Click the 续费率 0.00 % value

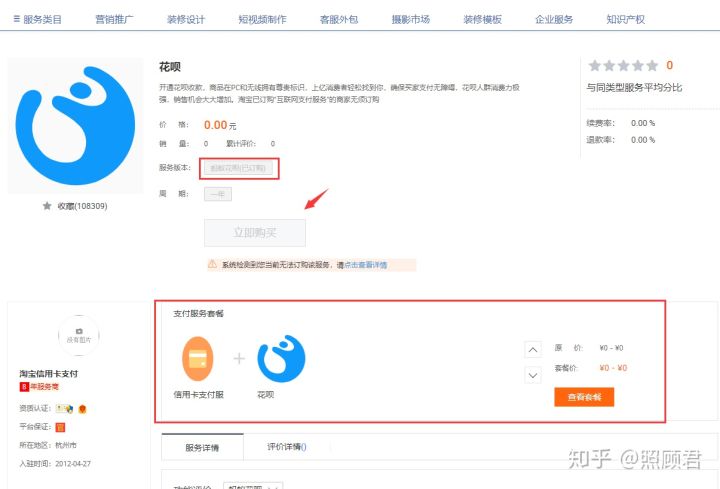(643, 123)
